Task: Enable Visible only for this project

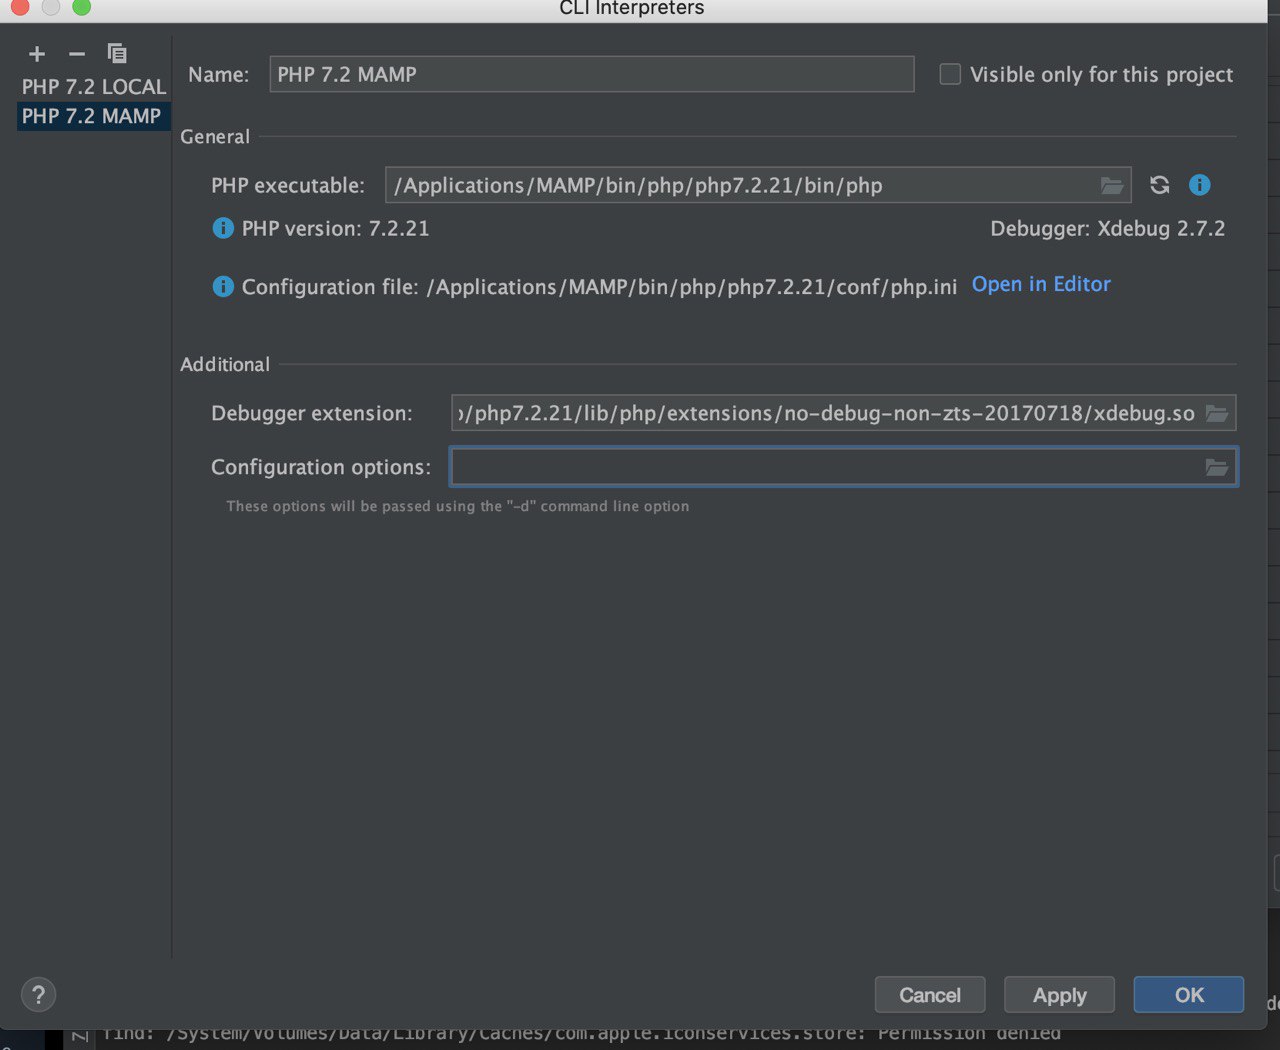Action: pos(950,75)
